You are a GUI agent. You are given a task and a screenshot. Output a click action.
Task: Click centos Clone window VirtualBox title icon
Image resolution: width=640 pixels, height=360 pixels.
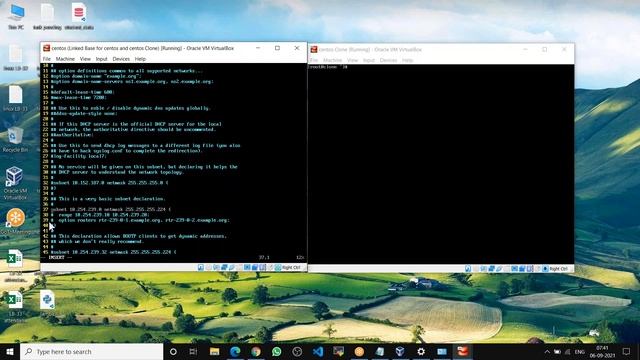[x=314, y=49]
